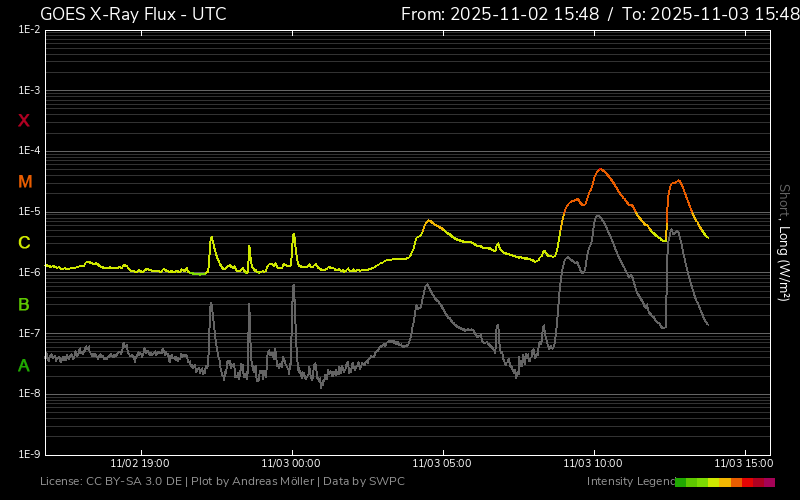Click the magenta legend swatch

pos(769,482)
